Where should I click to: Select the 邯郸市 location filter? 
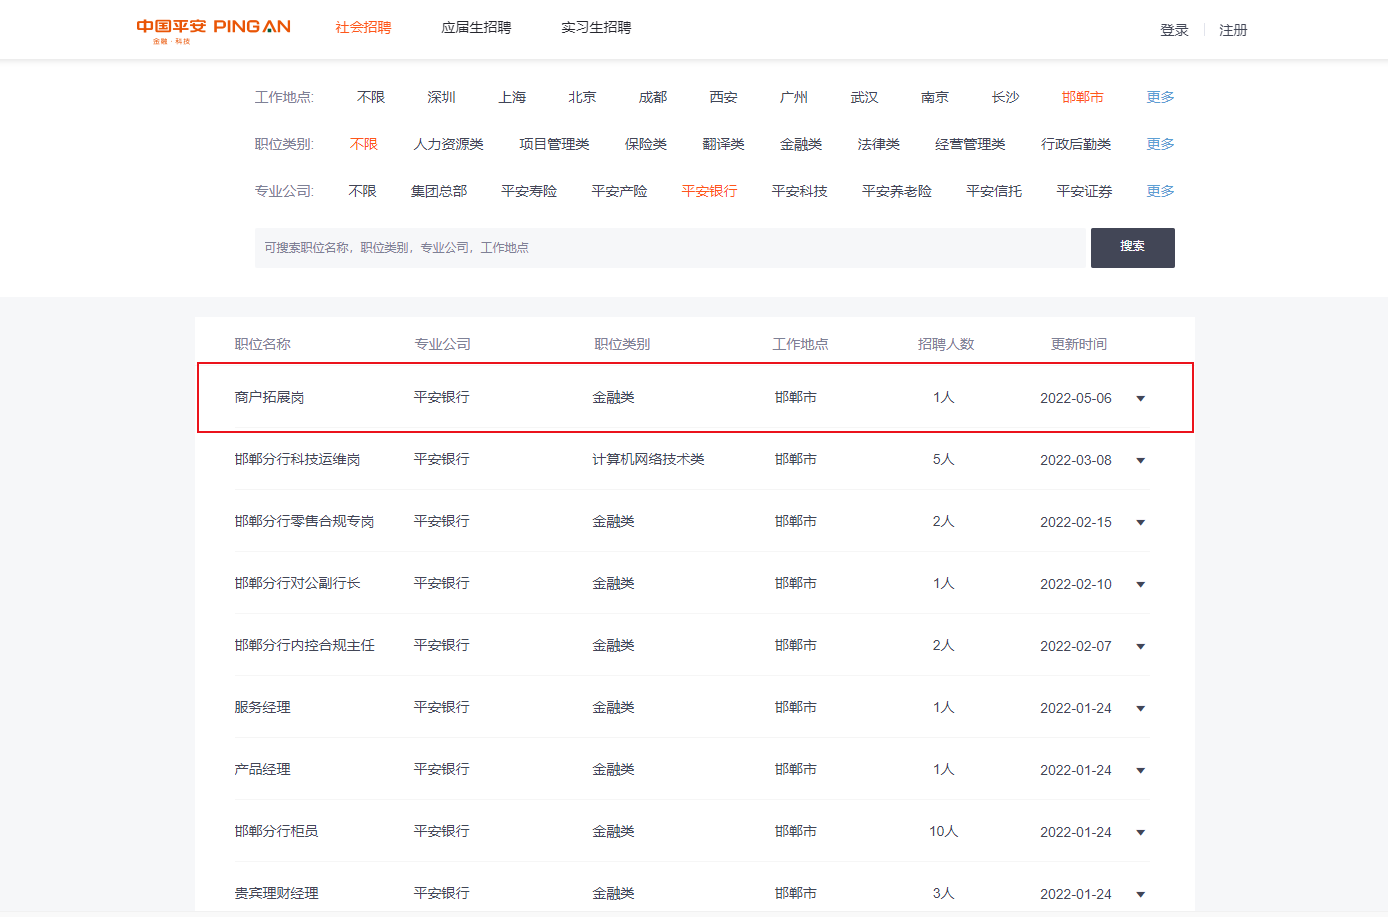(1083, 97)
